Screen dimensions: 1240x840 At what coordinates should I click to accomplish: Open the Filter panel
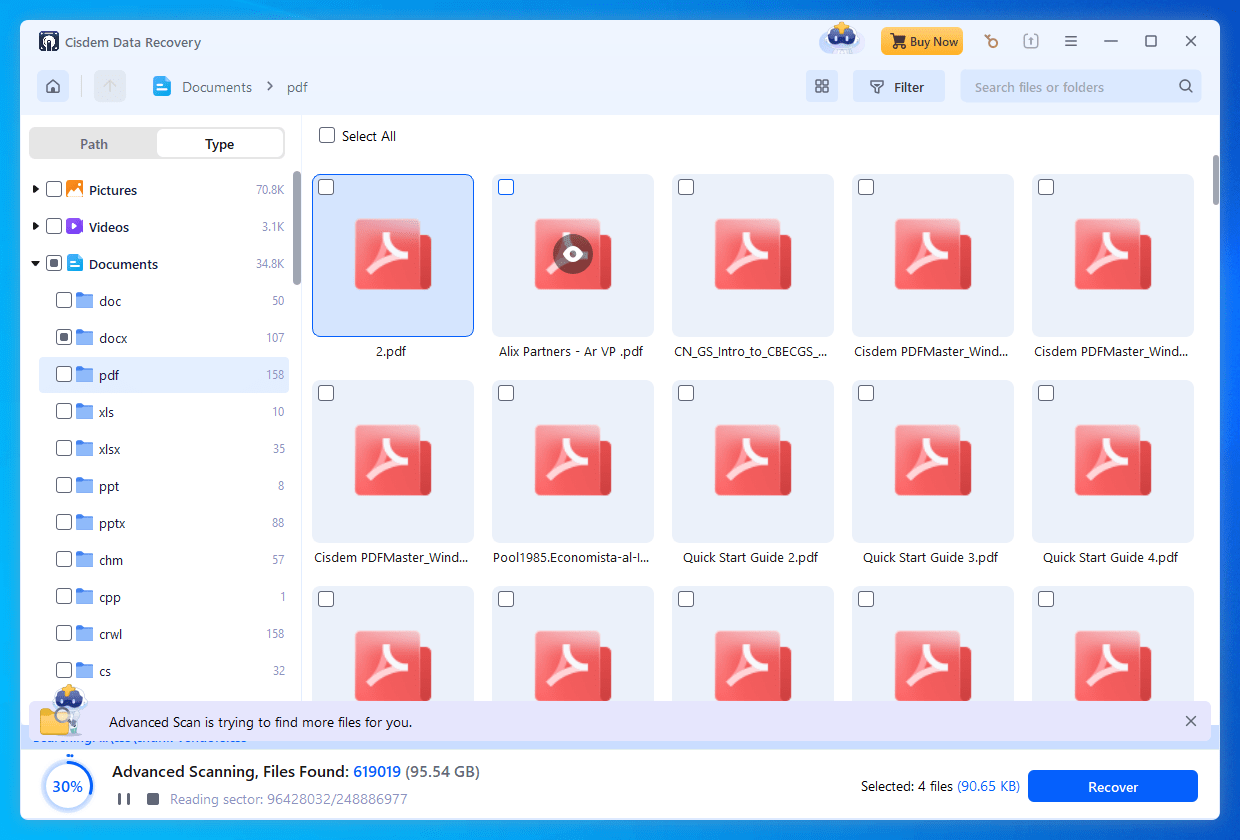pyautogui.click(x=898, y=86)
